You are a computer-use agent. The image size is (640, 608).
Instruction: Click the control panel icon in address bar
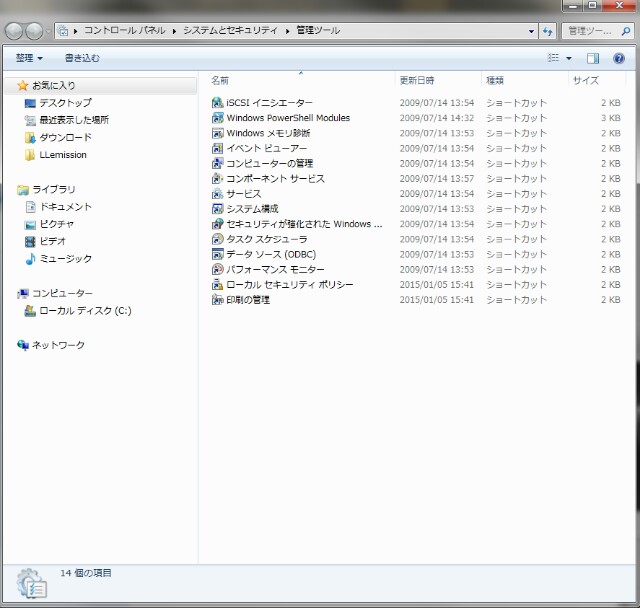pyautogui.click(x=62, y=31)
